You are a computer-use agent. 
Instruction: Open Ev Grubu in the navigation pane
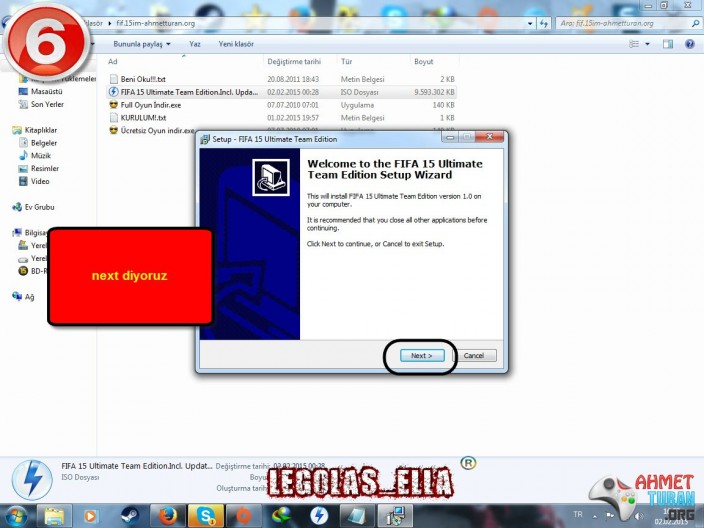coord(40,207)
